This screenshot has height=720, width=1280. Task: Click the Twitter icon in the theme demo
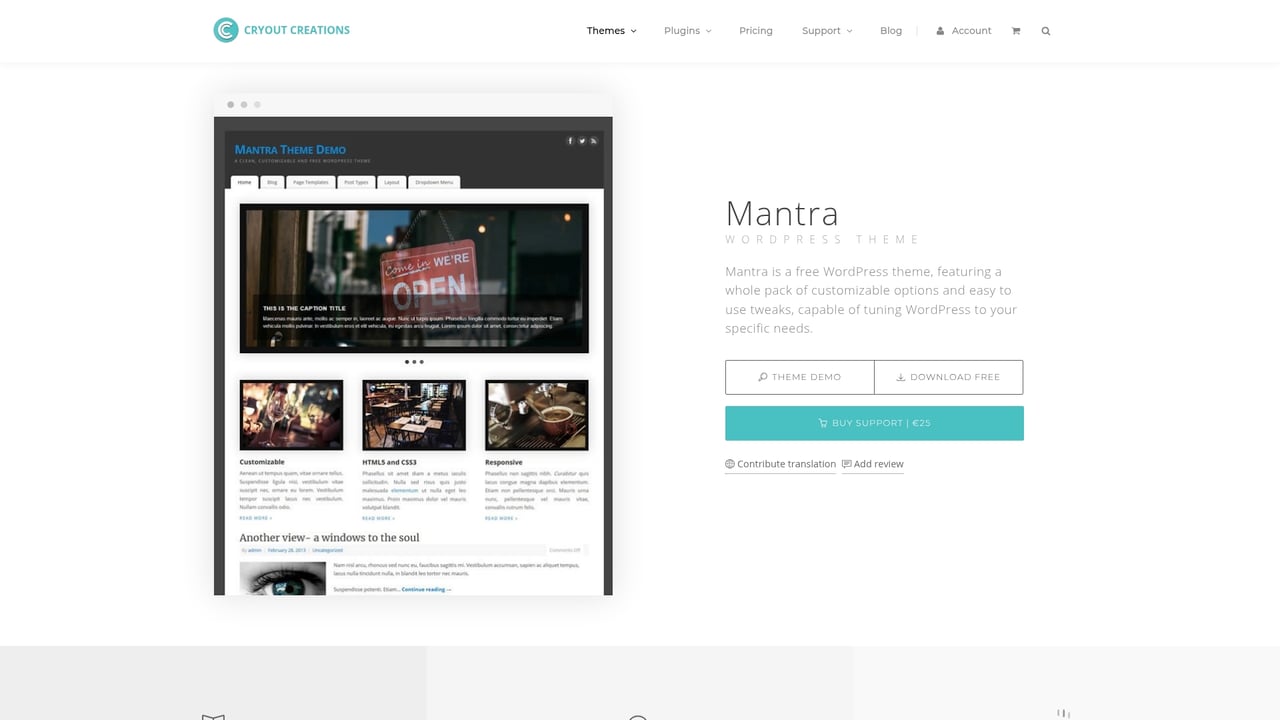click(x=582, y=141)
